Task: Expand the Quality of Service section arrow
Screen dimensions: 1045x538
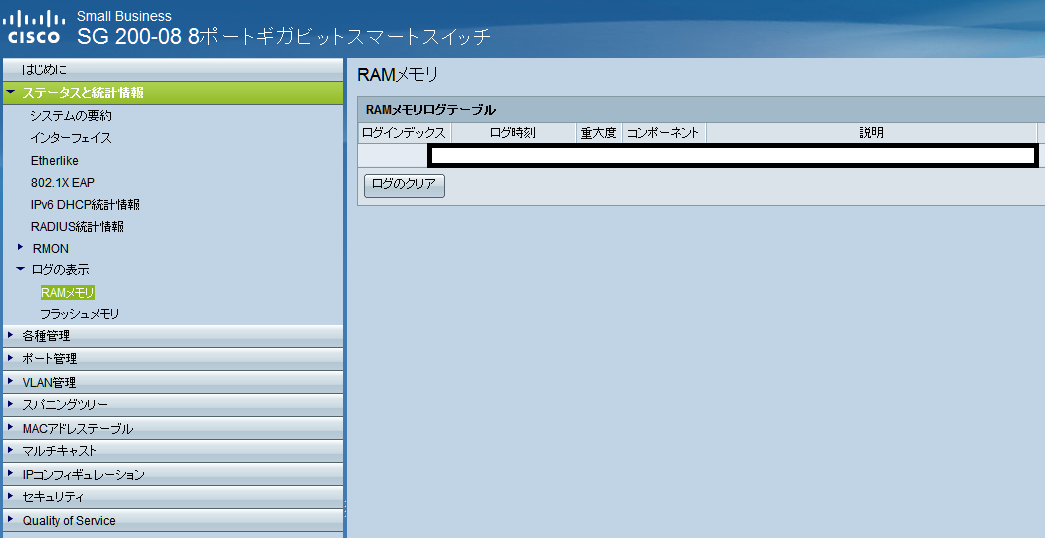Action: [x=11, y=519]
